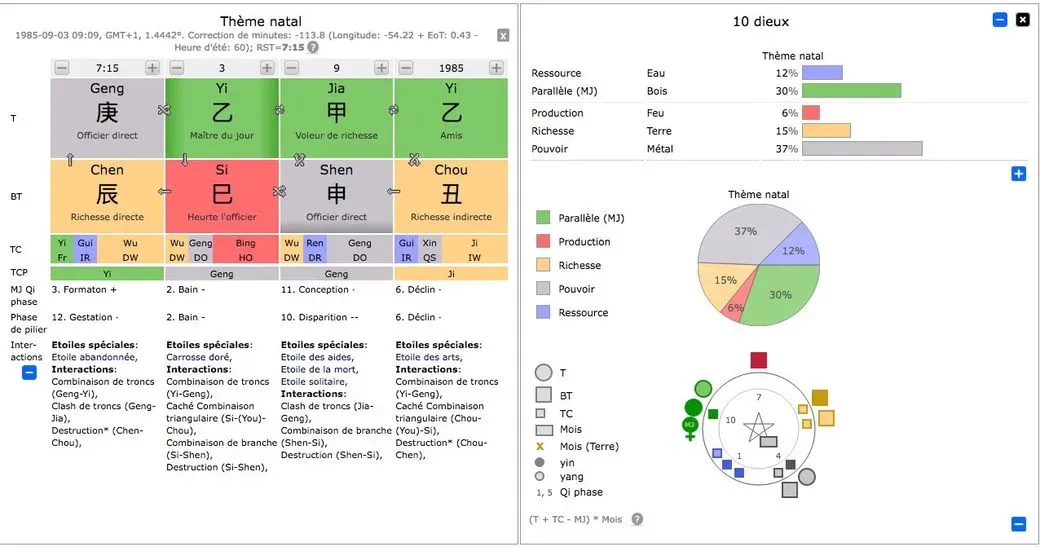Screen dimensions: 1040x547
Task: Open help for (T + TC - MJ) * Mois formula
Action: coord(637,519)
